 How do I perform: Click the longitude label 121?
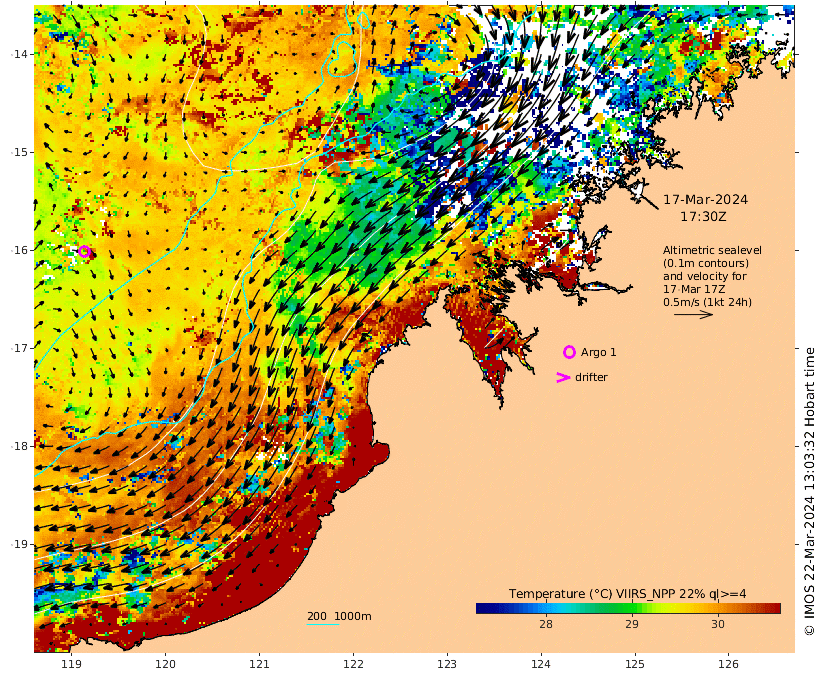[x=259, y=664]
